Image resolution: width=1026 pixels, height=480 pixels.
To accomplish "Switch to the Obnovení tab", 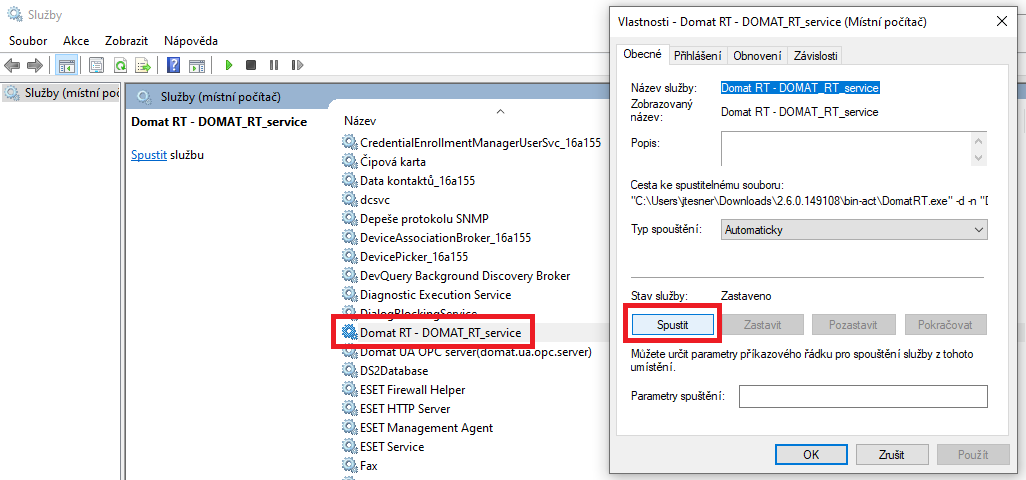I will tap(757, 56).
